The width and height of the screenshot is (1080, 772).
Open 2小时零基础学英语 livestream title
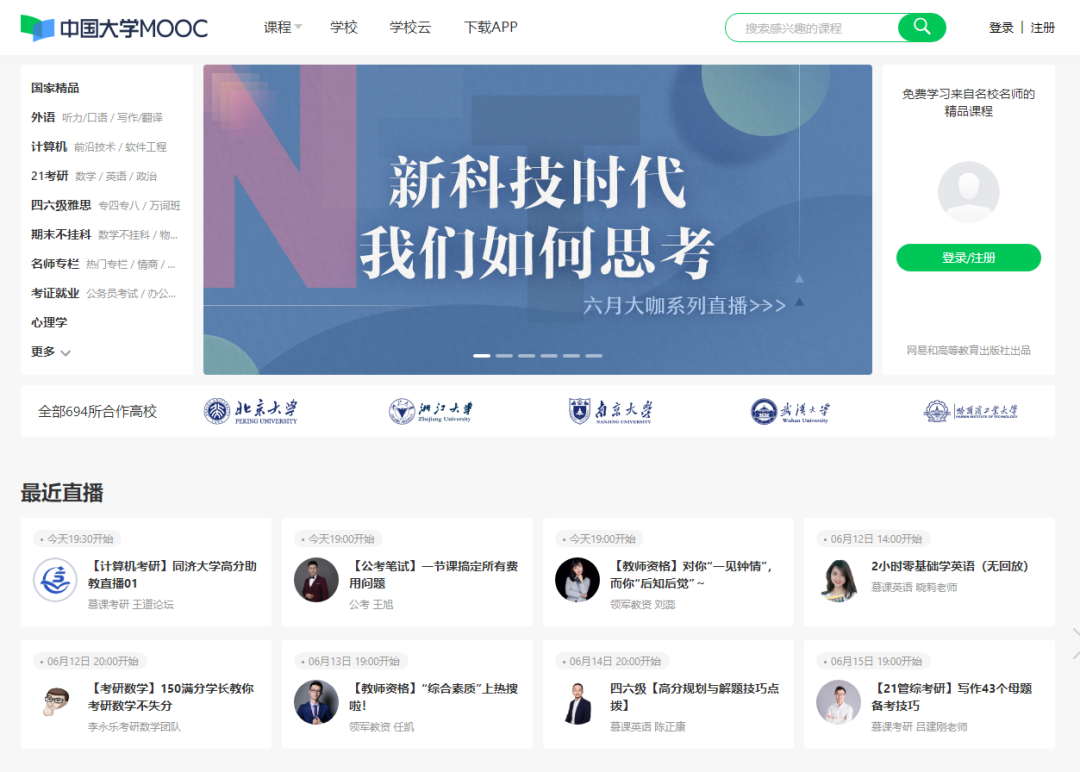[x=949, y=566]
